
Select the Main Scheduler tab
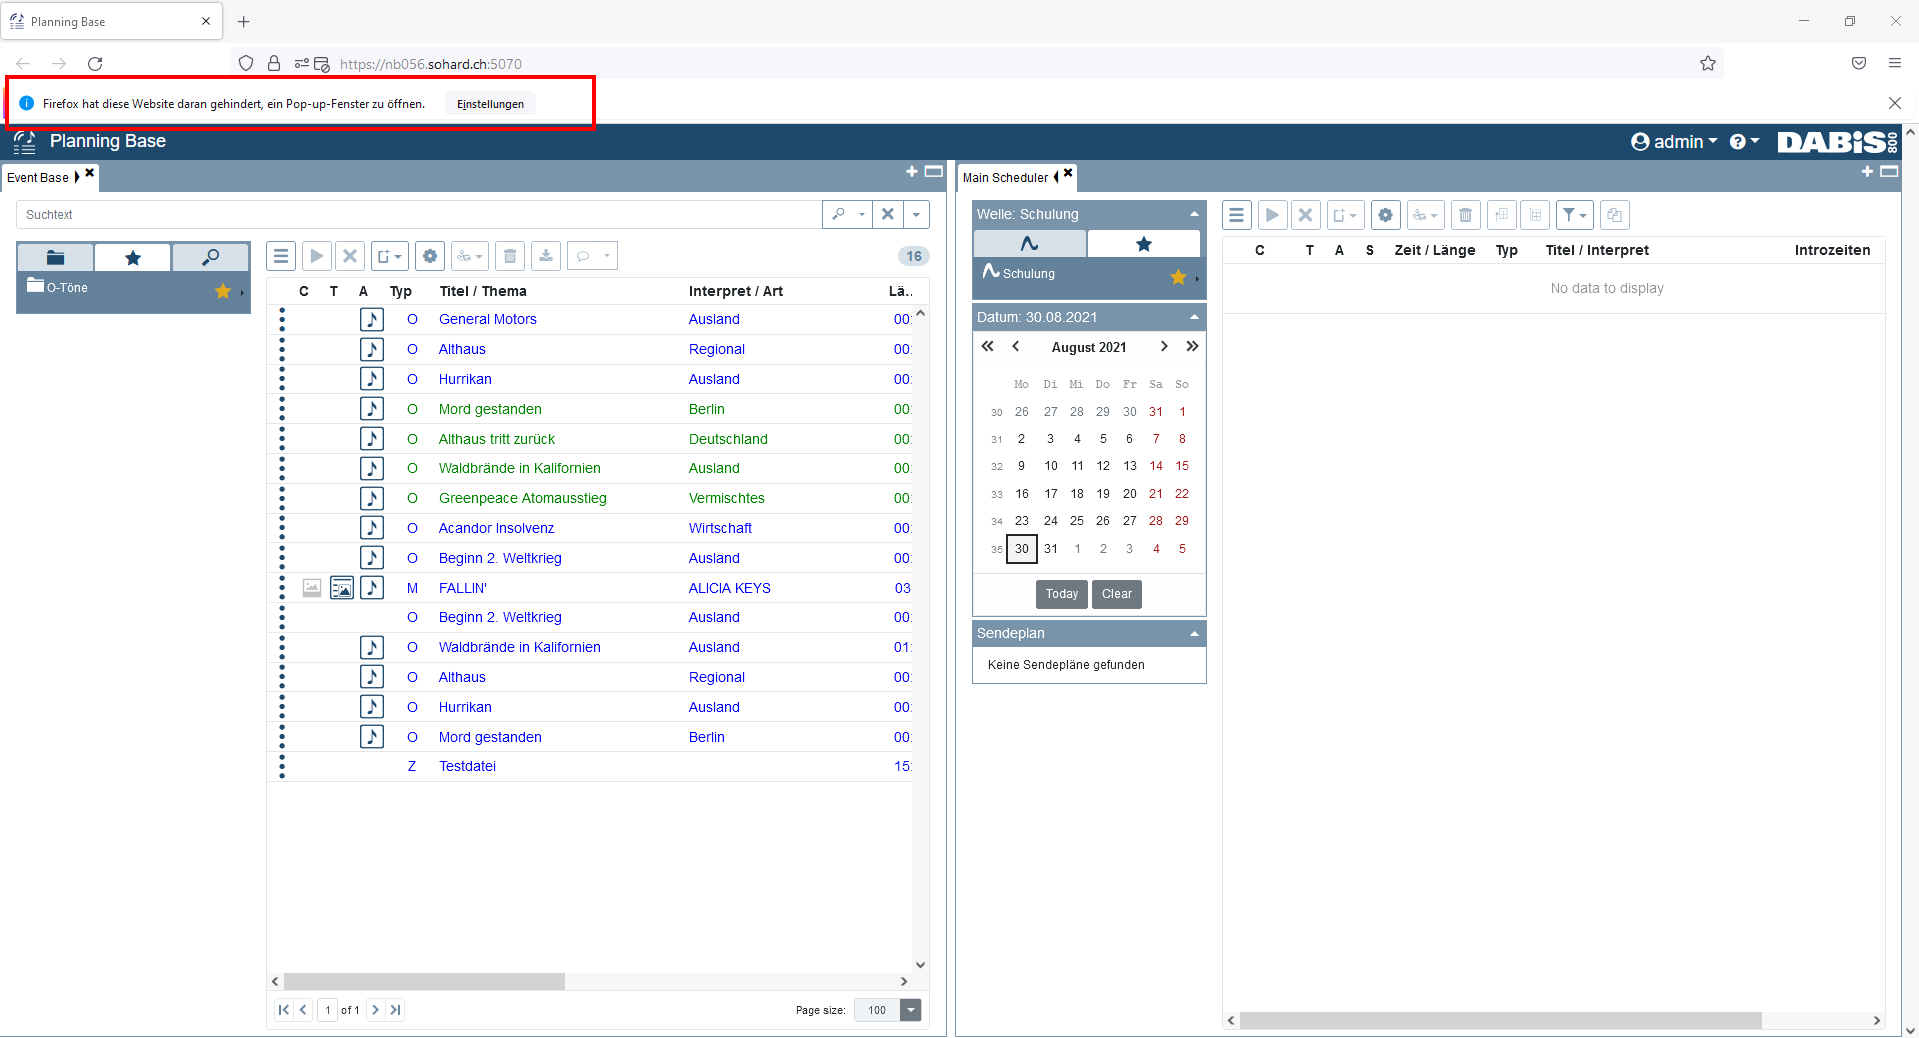click(x=1005, y=178)
